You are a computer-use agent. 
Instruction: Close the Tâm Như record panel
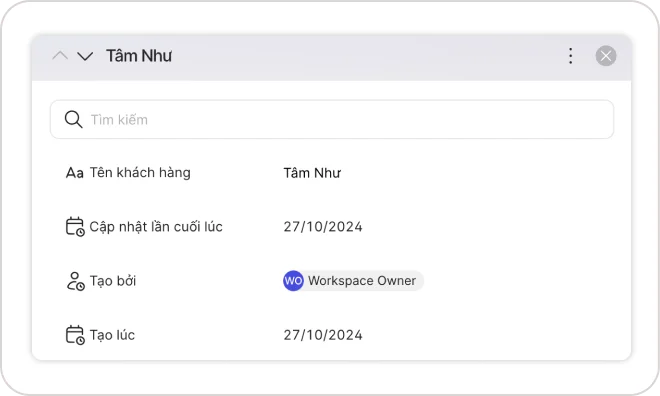(x=606, y=56)
